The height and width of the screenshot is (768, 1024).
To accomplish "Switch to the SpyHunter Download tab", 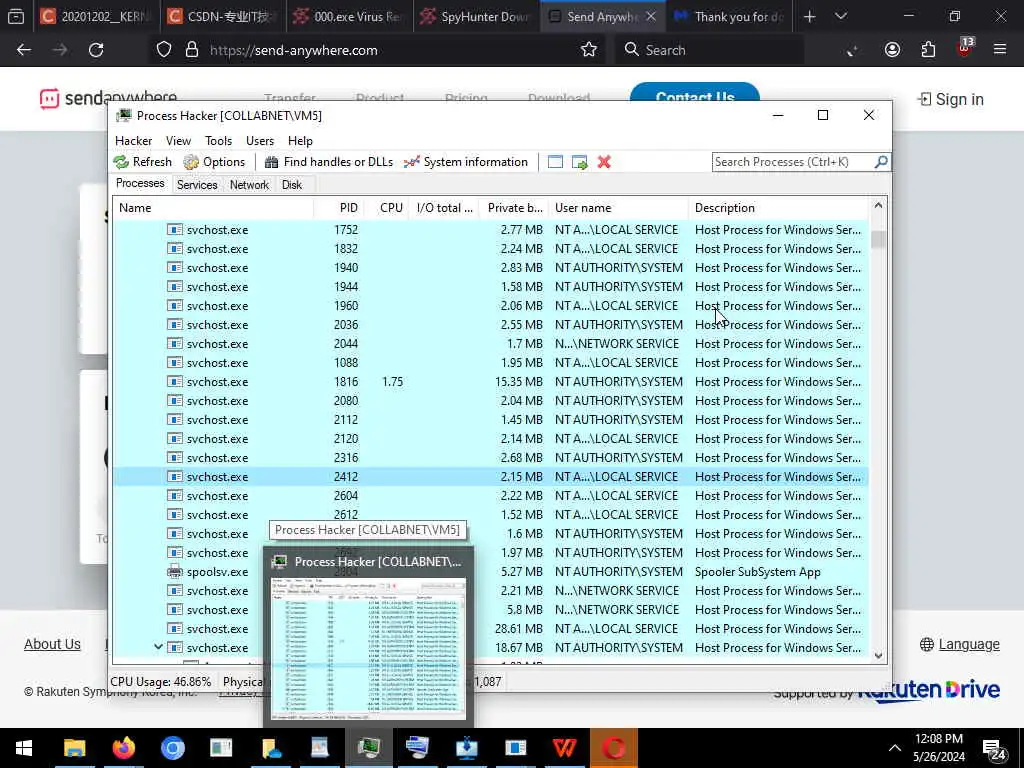I will coord(477,17).
